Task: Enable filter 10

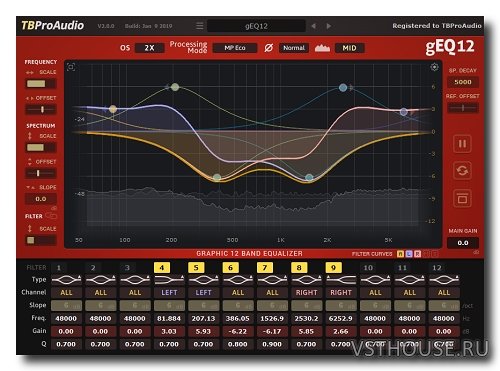Action: pos(368,267)
